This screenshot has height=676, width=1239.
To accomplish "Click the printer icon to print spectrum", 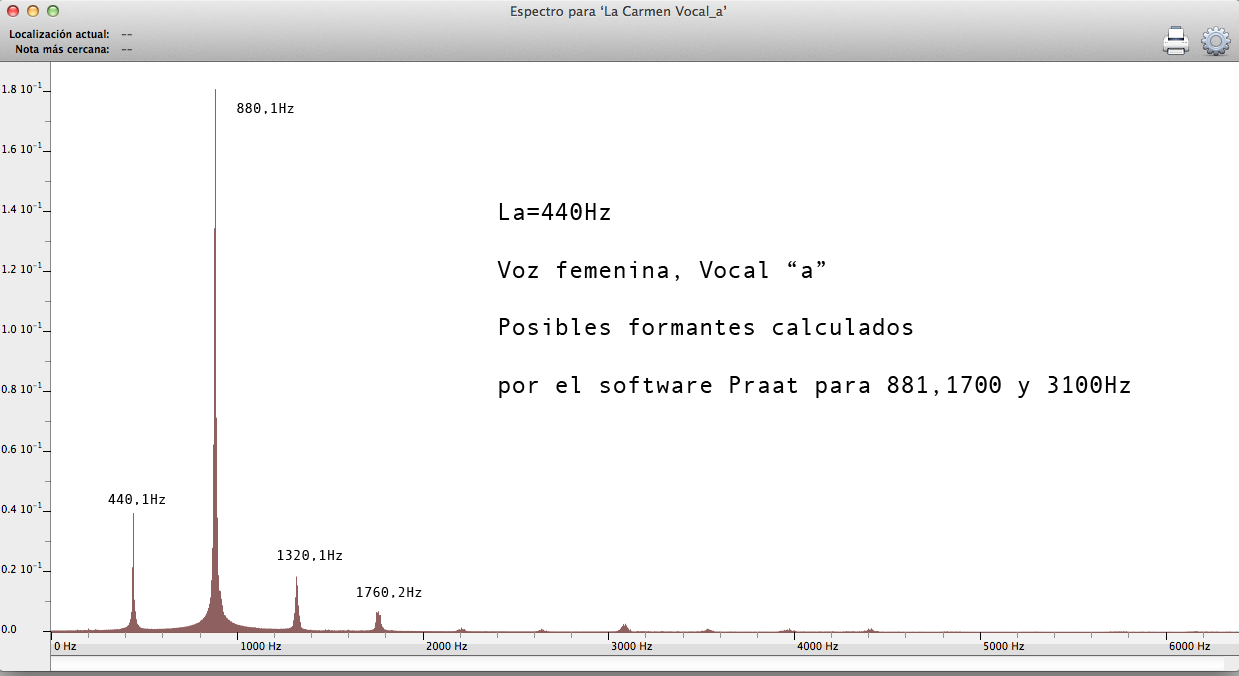I will point(1175,41).
